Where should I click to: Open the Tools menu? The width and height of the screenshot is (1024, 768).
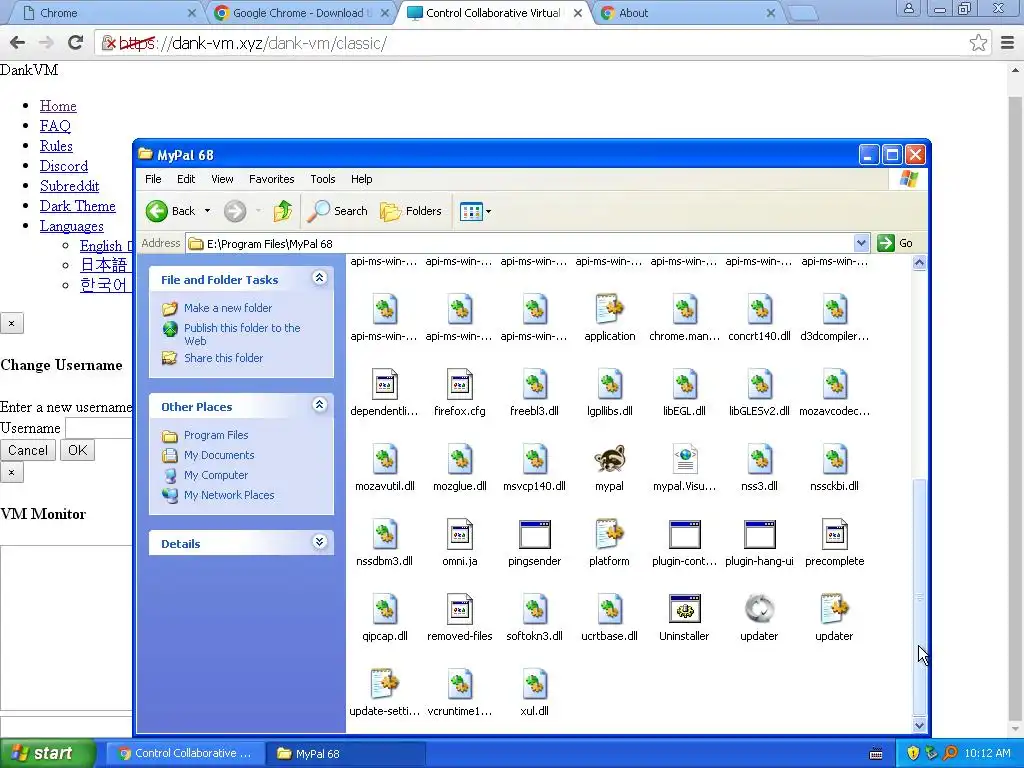pos(323,179)
